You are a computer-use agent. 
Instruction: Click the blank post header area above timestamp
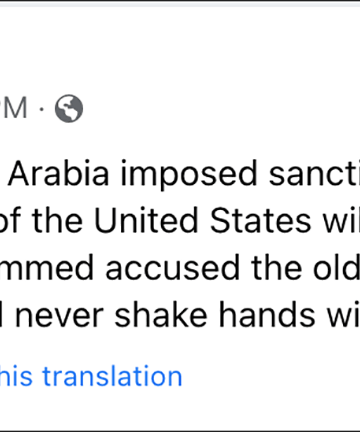pyautogui.click(x=180, y=50)
